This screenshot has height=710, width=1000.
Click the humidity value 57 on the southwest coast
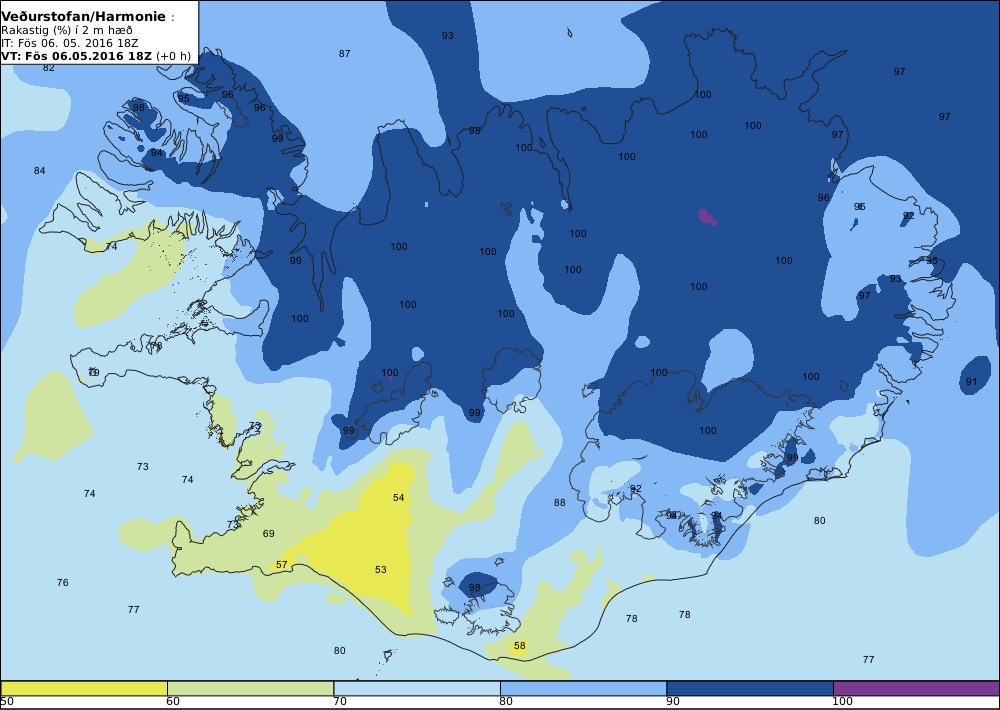coord(282,565)
